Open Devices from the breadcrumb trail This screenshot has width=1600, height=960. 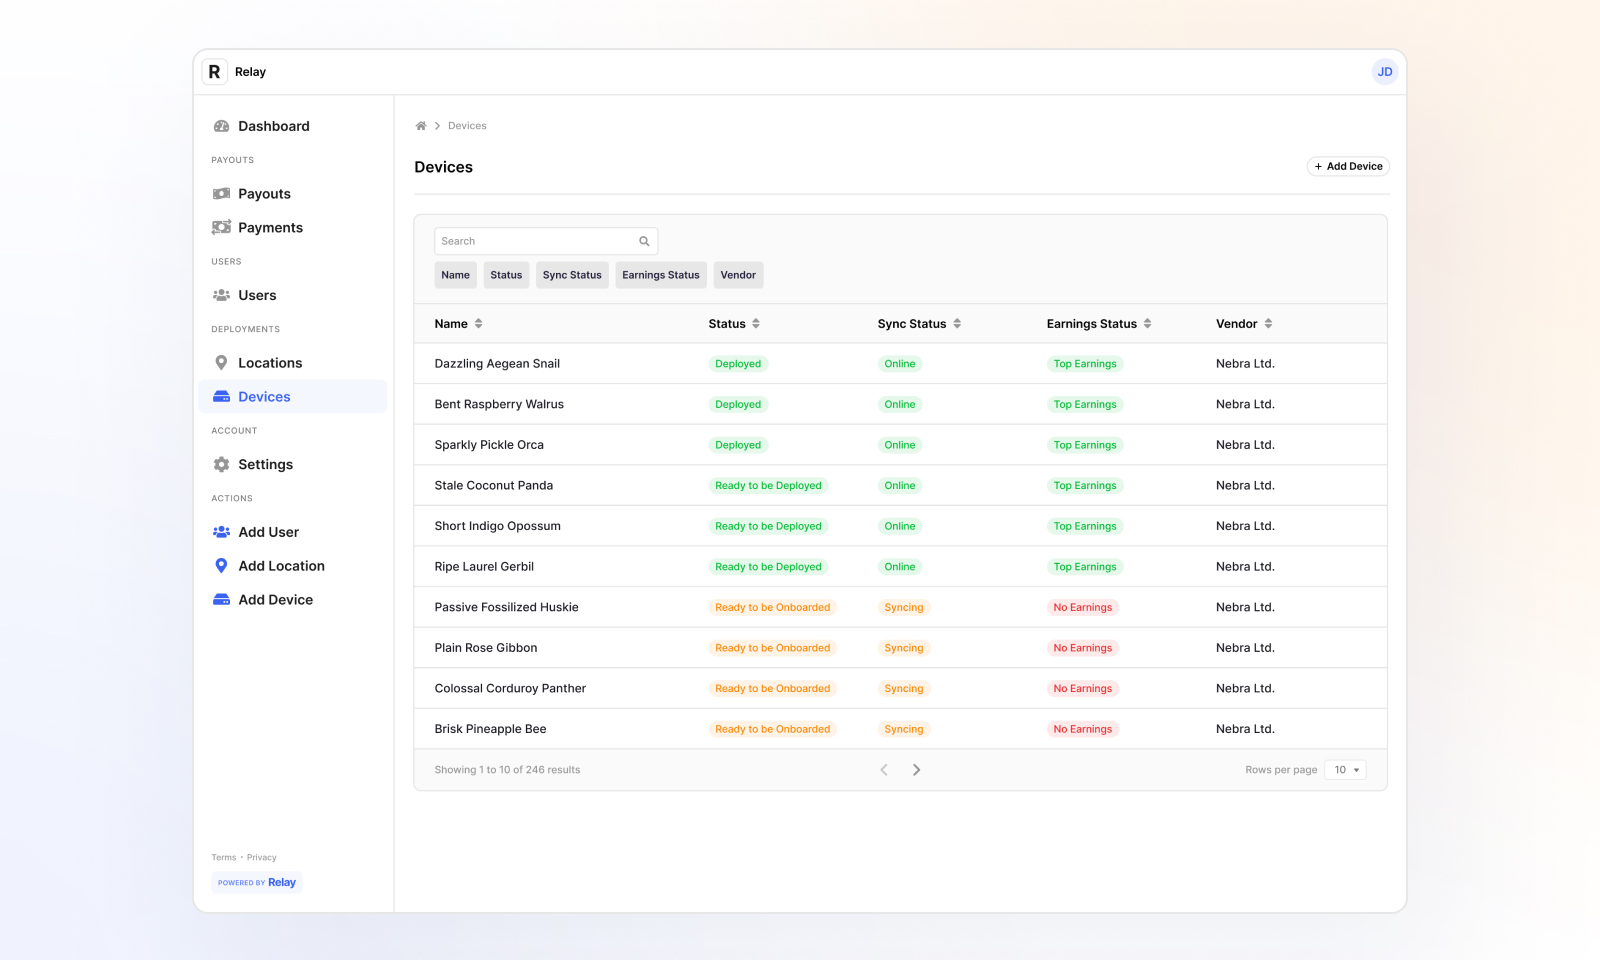click(467, 125)
